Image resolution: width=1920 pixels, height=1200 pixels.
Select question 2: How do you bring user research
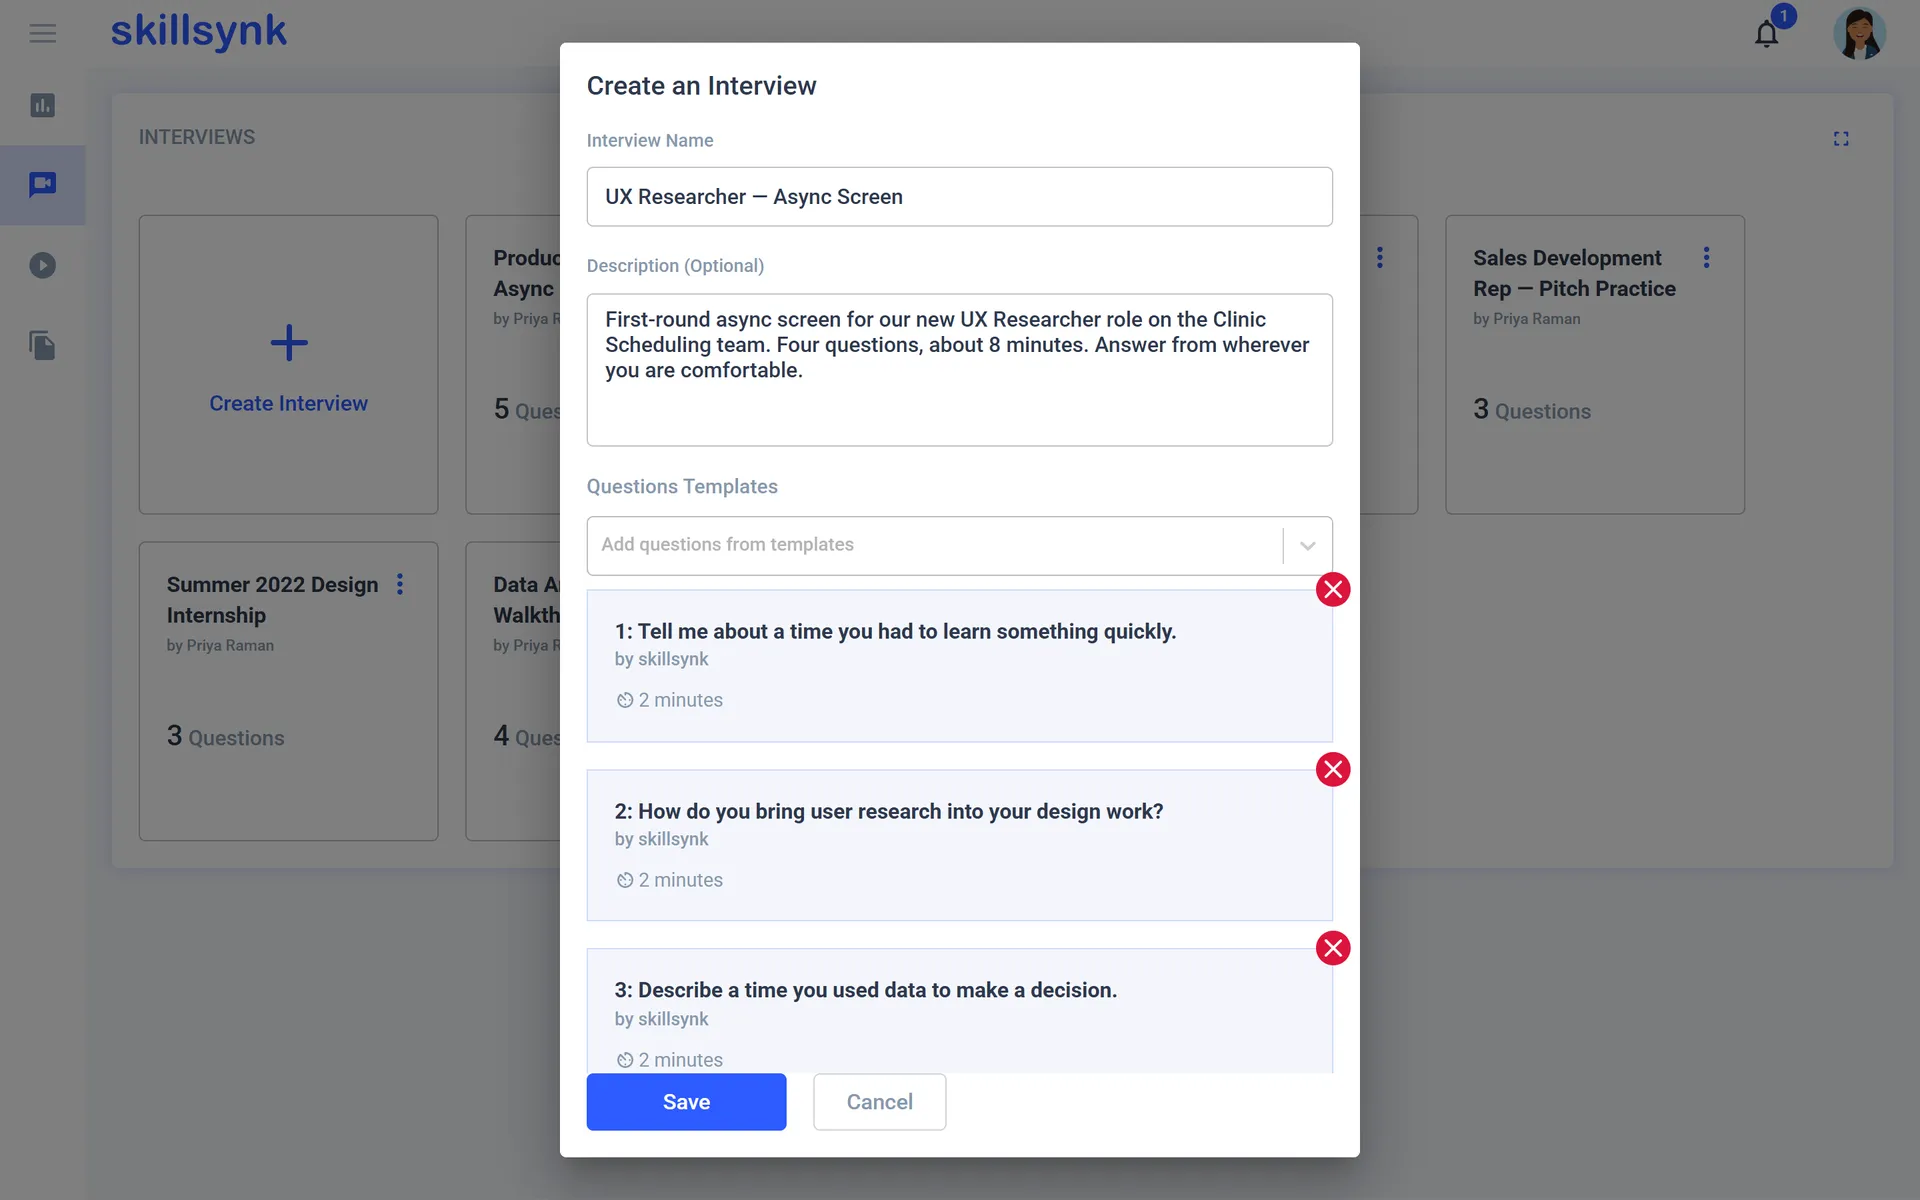coord(959,845)
